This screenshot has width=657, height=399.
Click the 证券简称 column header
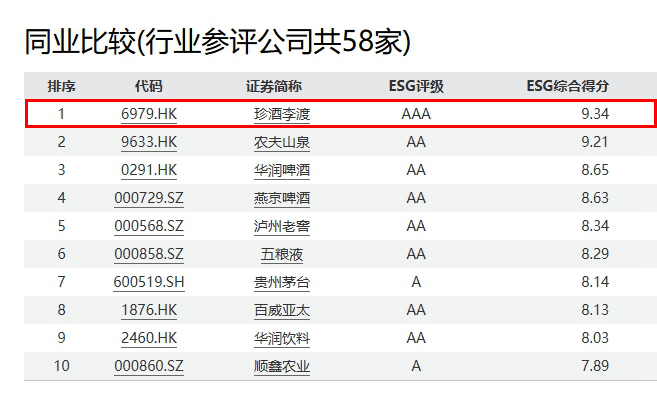[x=274, y=86]
